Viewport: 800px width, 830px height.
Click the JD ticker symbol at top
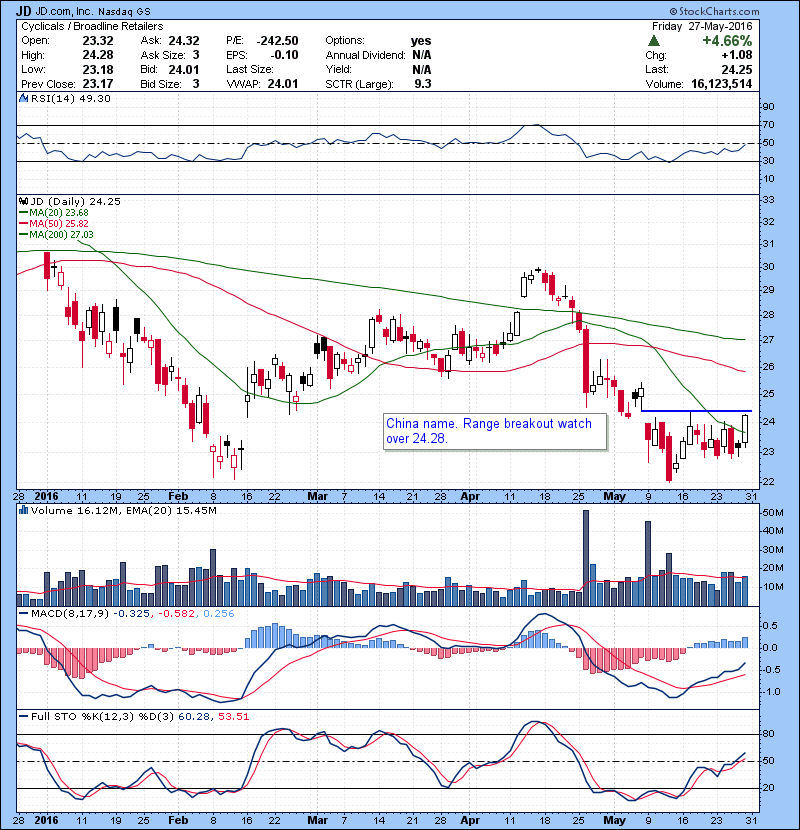(x=23, y=11)
